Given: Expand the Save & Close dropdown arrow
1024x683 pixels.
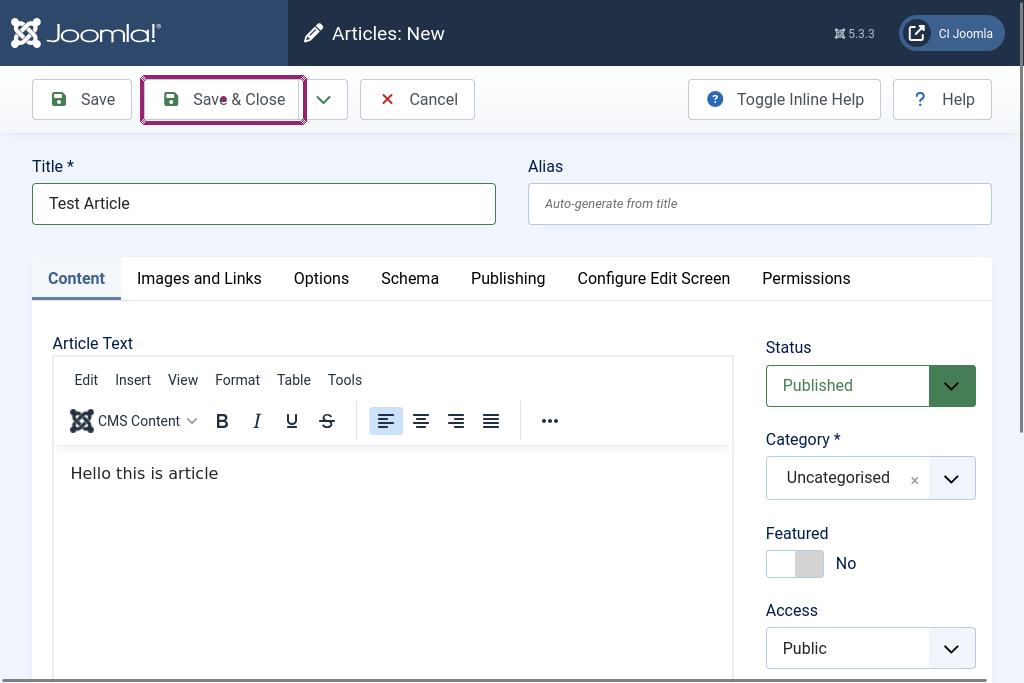Looking at the screenshot, I should (323, 100).
